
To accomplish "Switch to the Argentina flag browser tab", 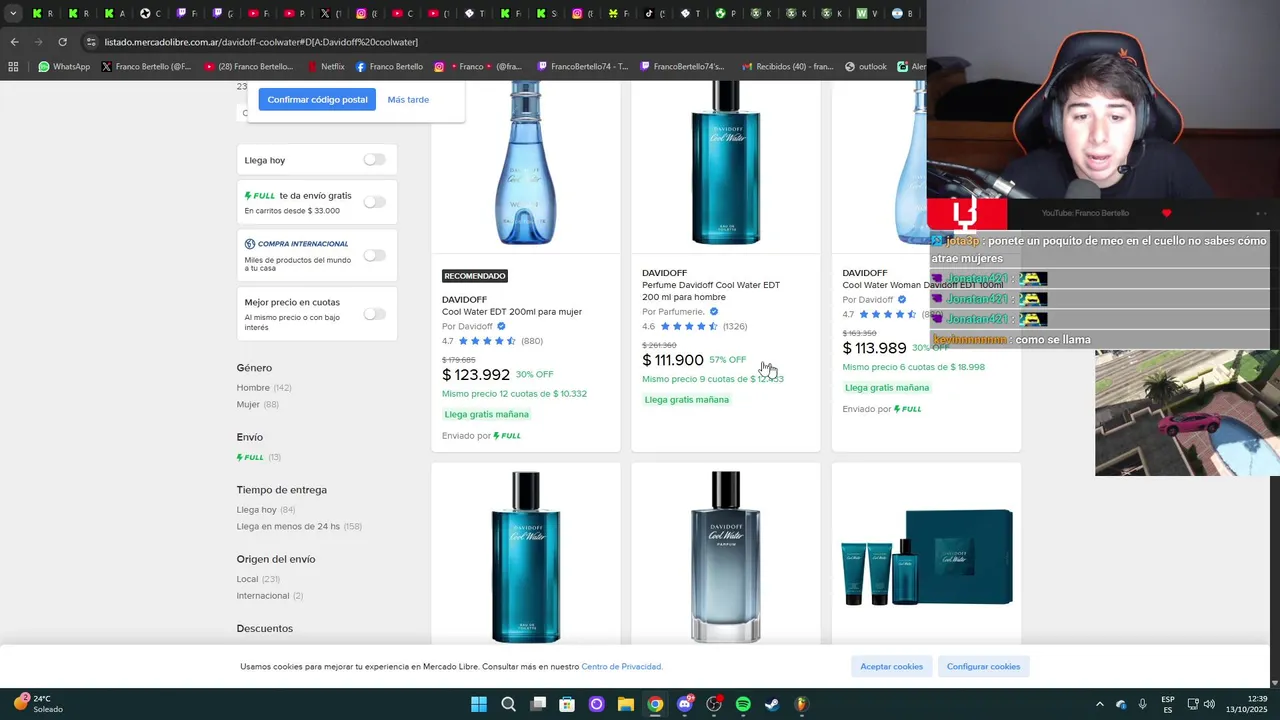I will pyautogui.click(x=902, y=13).
